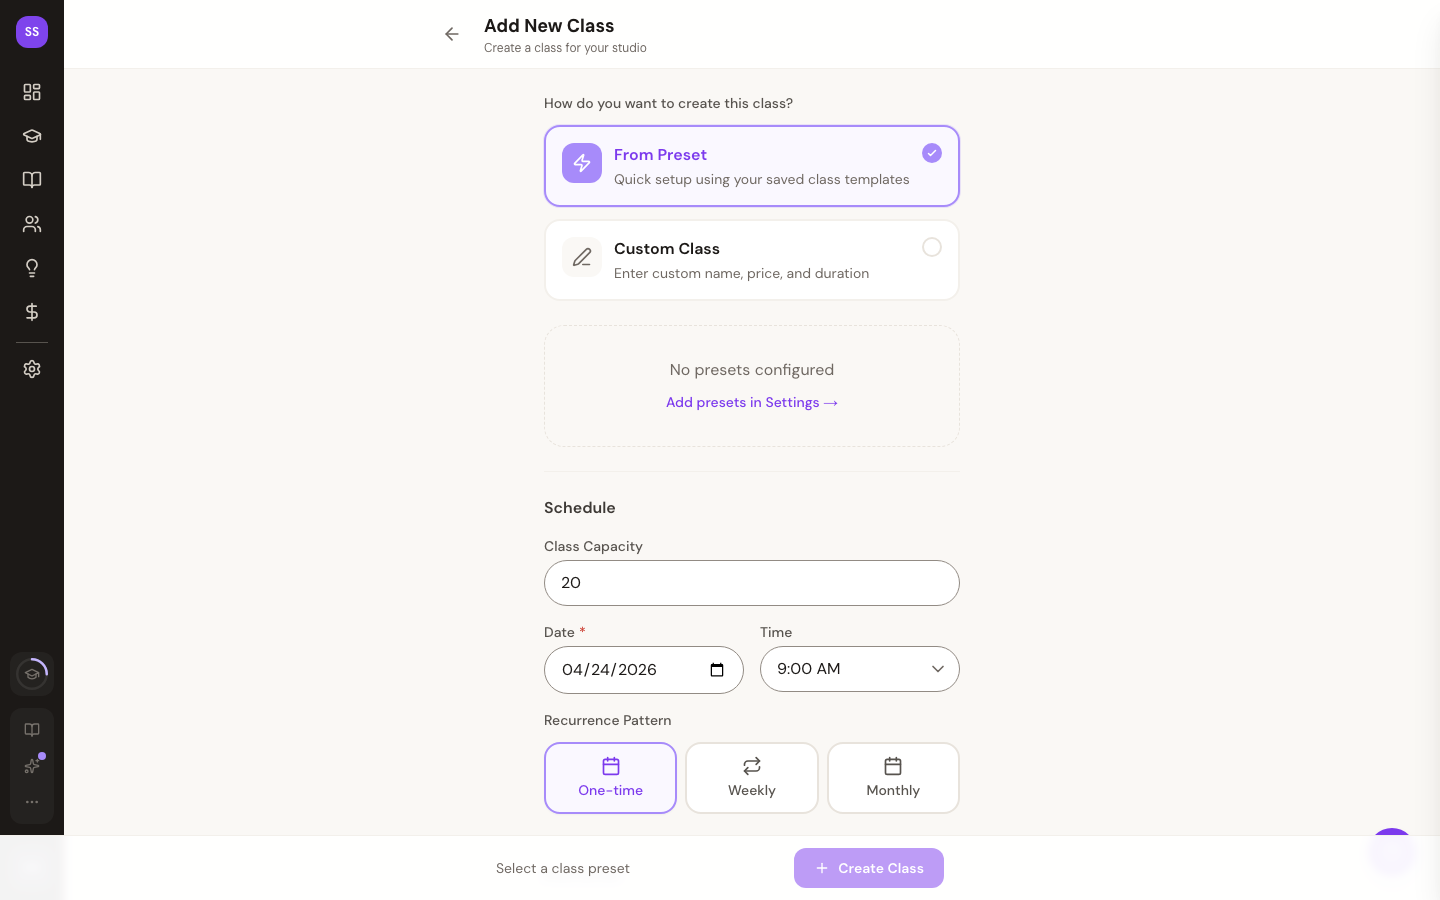Click the back arrow icon
Viewport: 1440px width, 900px height.
pyautogui.click(x=452, y=34)
